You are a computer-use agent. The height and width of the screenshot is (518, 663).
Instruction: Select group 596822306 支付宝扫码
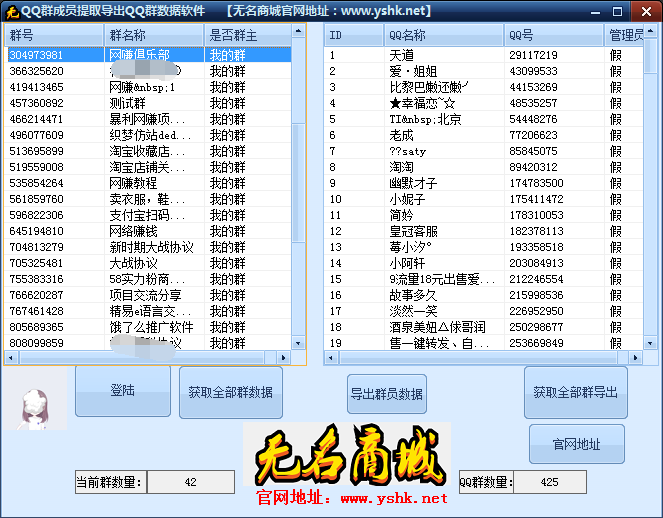point(148,215)
